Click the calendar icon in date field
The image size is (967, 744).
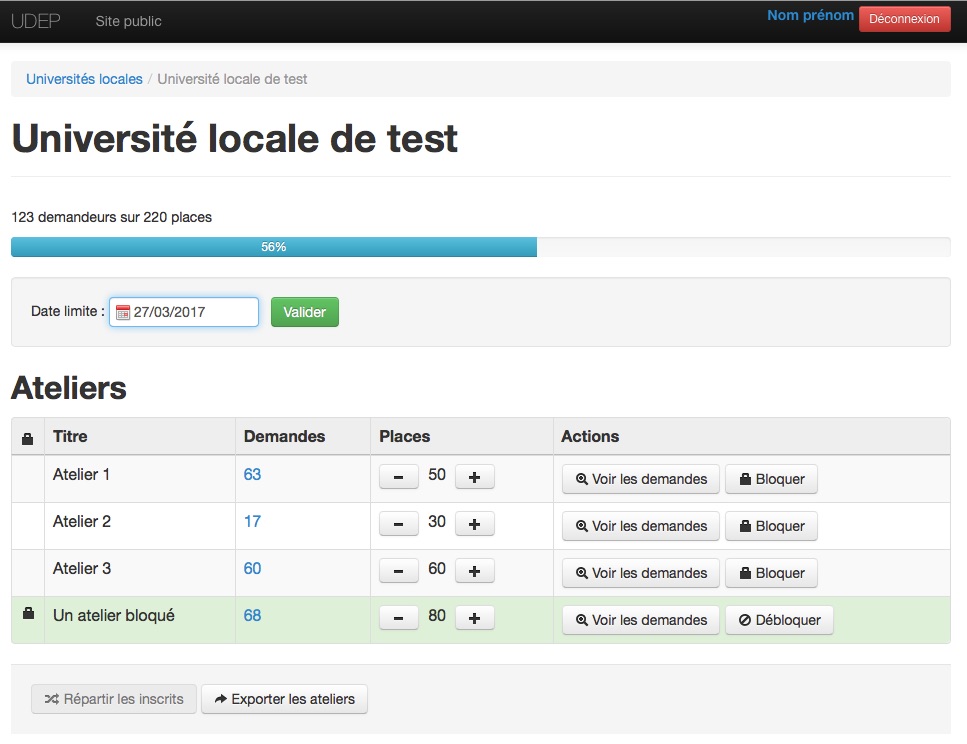click(x=123, y=312)
